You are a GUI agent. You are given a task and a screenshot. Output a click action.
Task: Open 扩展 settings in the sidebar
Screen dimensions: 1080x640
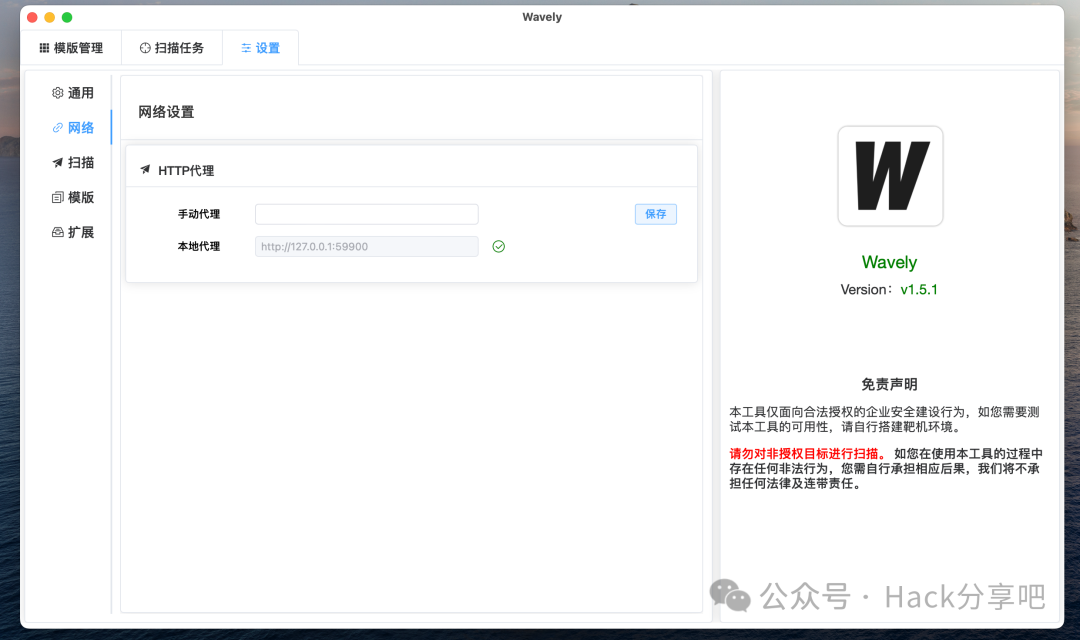(x=72, y=232)
